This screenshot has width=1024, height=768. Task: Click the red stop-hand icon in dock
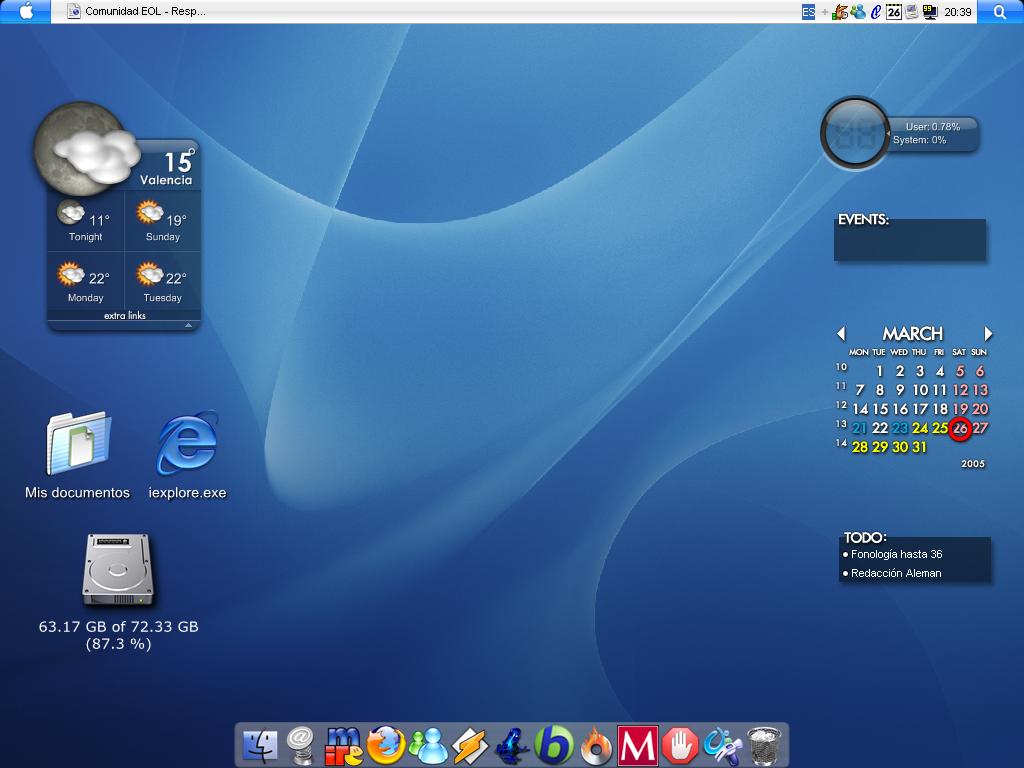pyautogui.click(x=679, y=745)
